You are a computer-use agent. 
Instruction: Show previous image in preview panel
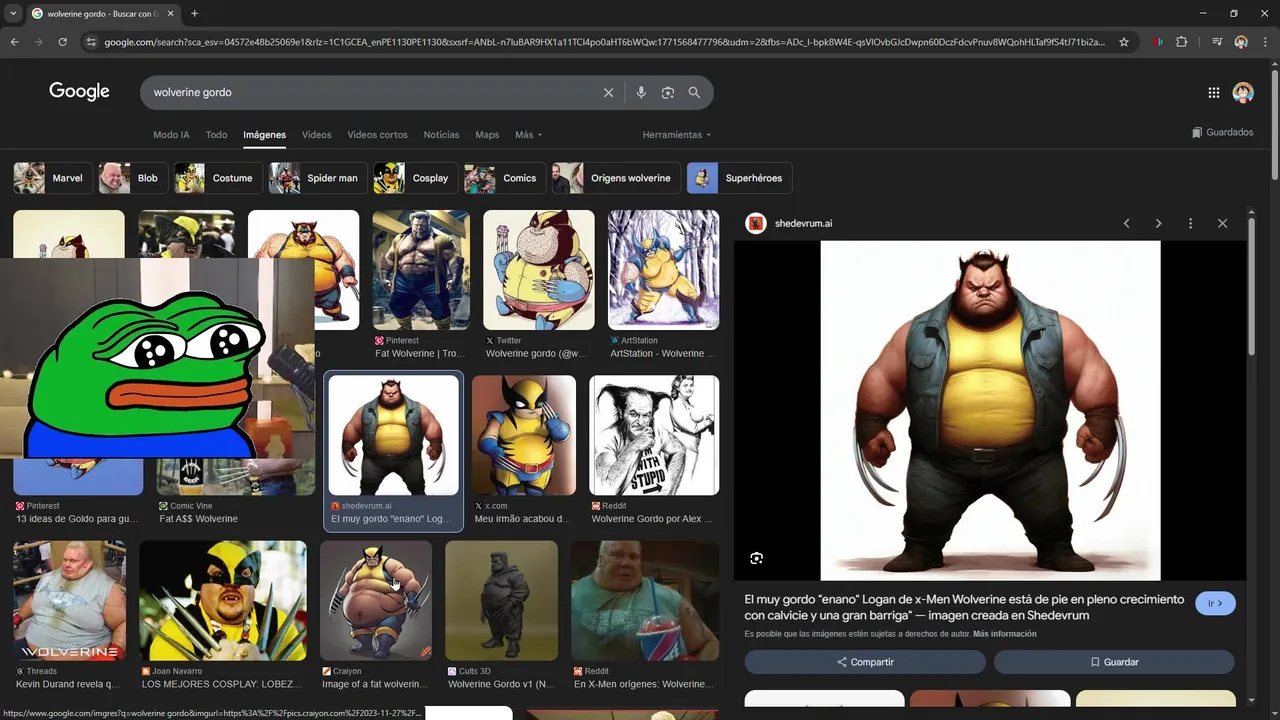1126,223
